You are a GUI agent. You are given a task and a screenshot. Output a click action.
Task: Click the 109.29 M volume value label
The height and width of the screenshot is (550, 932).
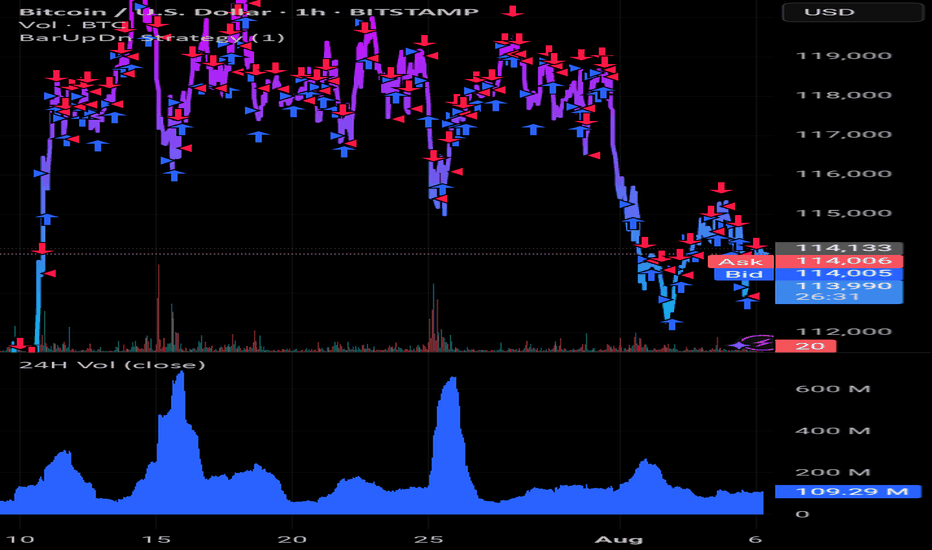click(x=848, y=492)
